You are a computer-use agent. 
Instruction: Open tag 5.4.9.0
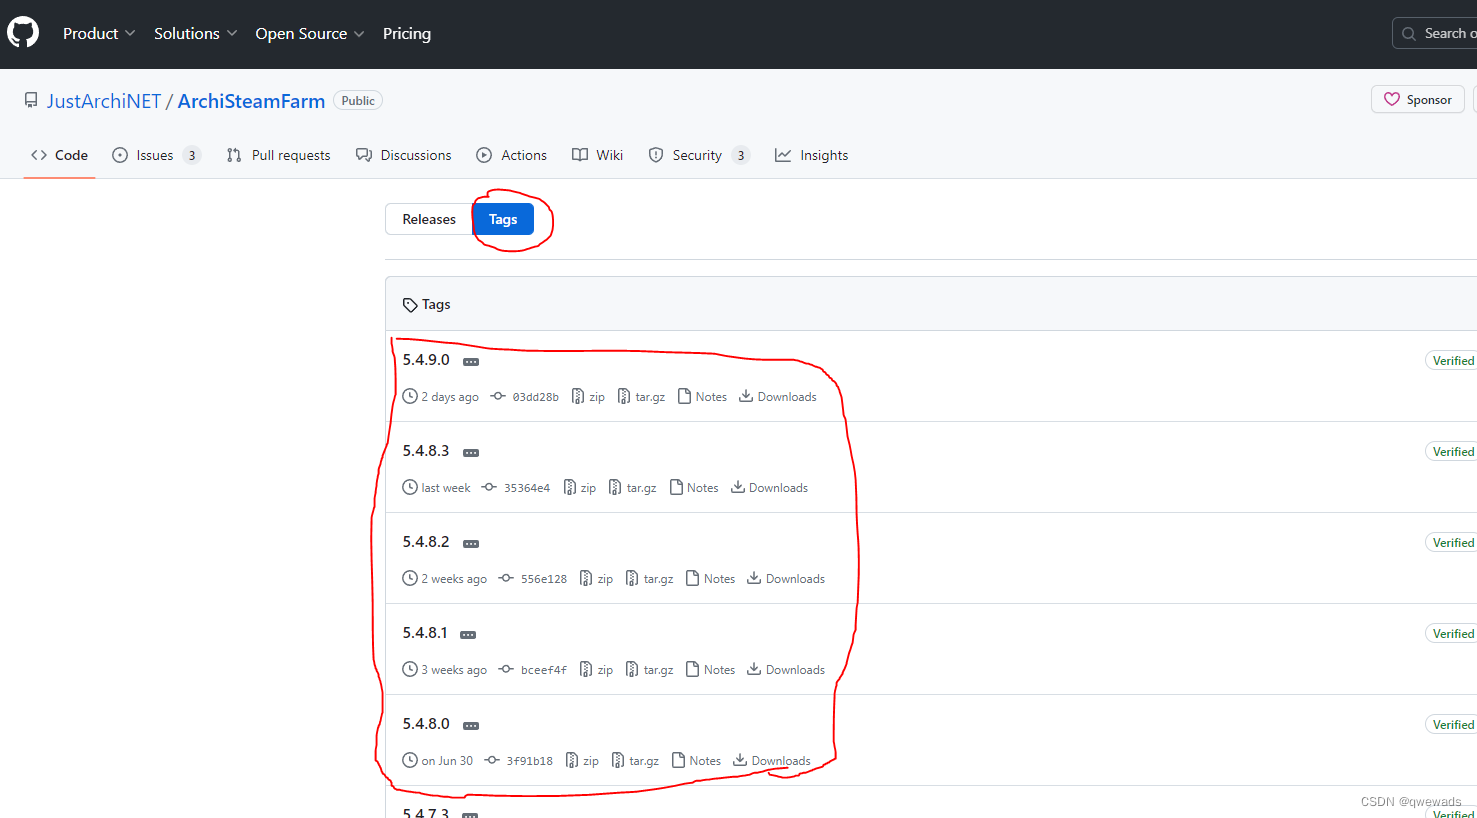426,360
